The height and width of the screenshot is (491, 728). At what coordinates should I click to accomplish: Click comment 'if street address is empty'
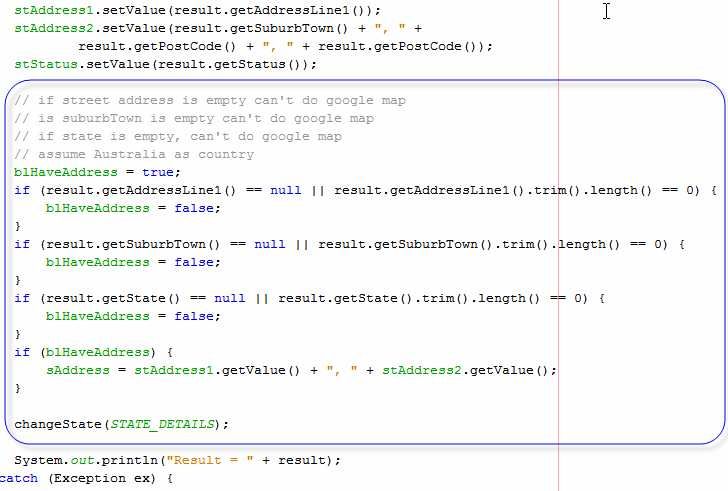pyautogui.click(x=210, y=100)
